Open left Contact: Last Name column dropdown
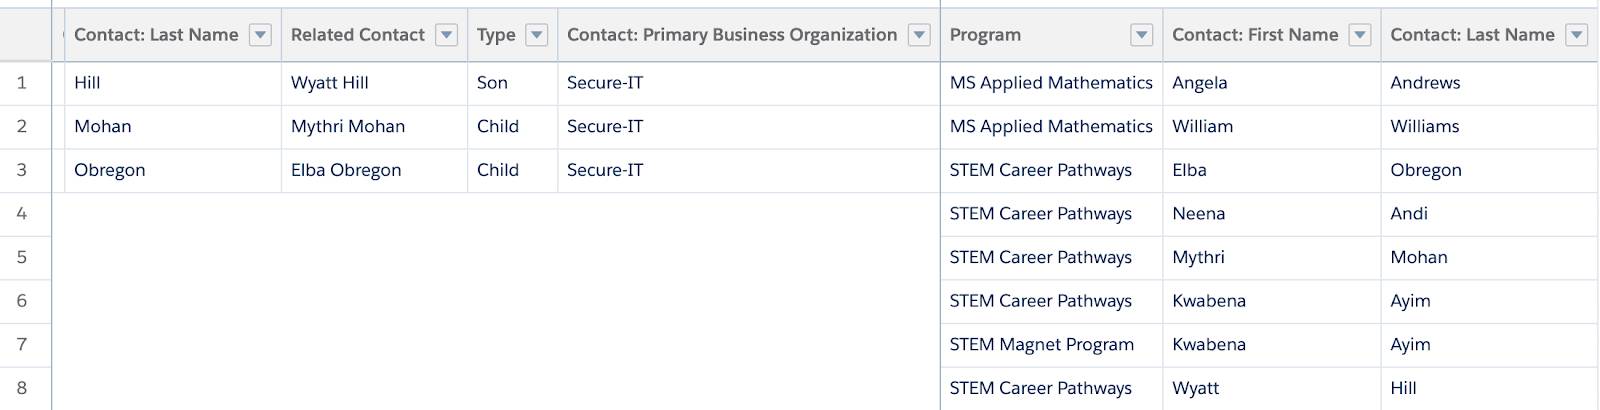 tap(260, 35)
